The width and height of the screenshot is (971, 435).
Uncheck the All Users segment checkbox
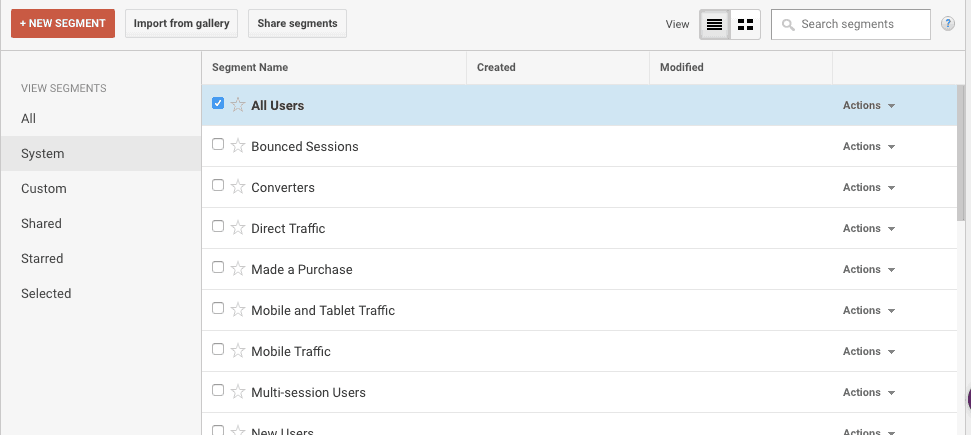click(x=218, y=103)
